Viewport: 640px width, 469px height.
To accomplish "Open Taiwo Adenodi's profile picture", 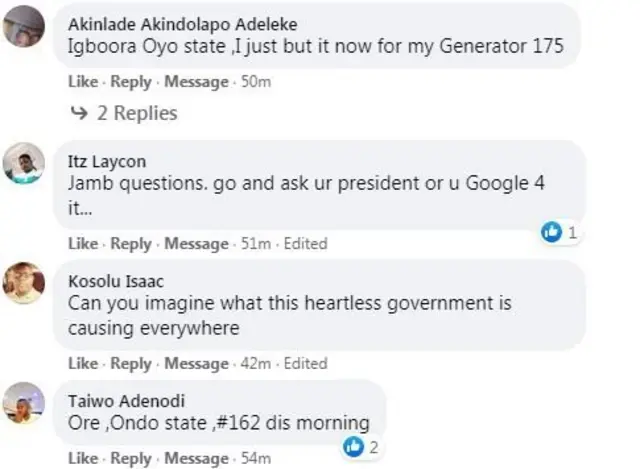I will 23,403.
